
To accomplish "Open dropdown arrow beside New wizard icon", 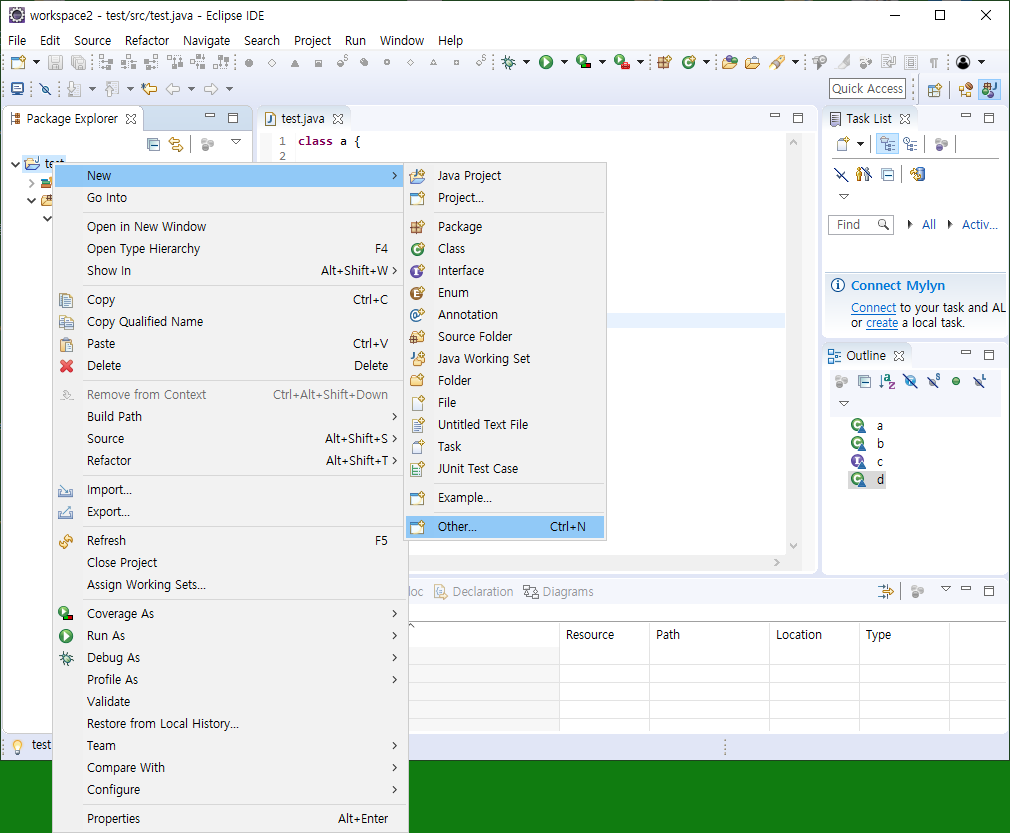I will tap(36, 62).
